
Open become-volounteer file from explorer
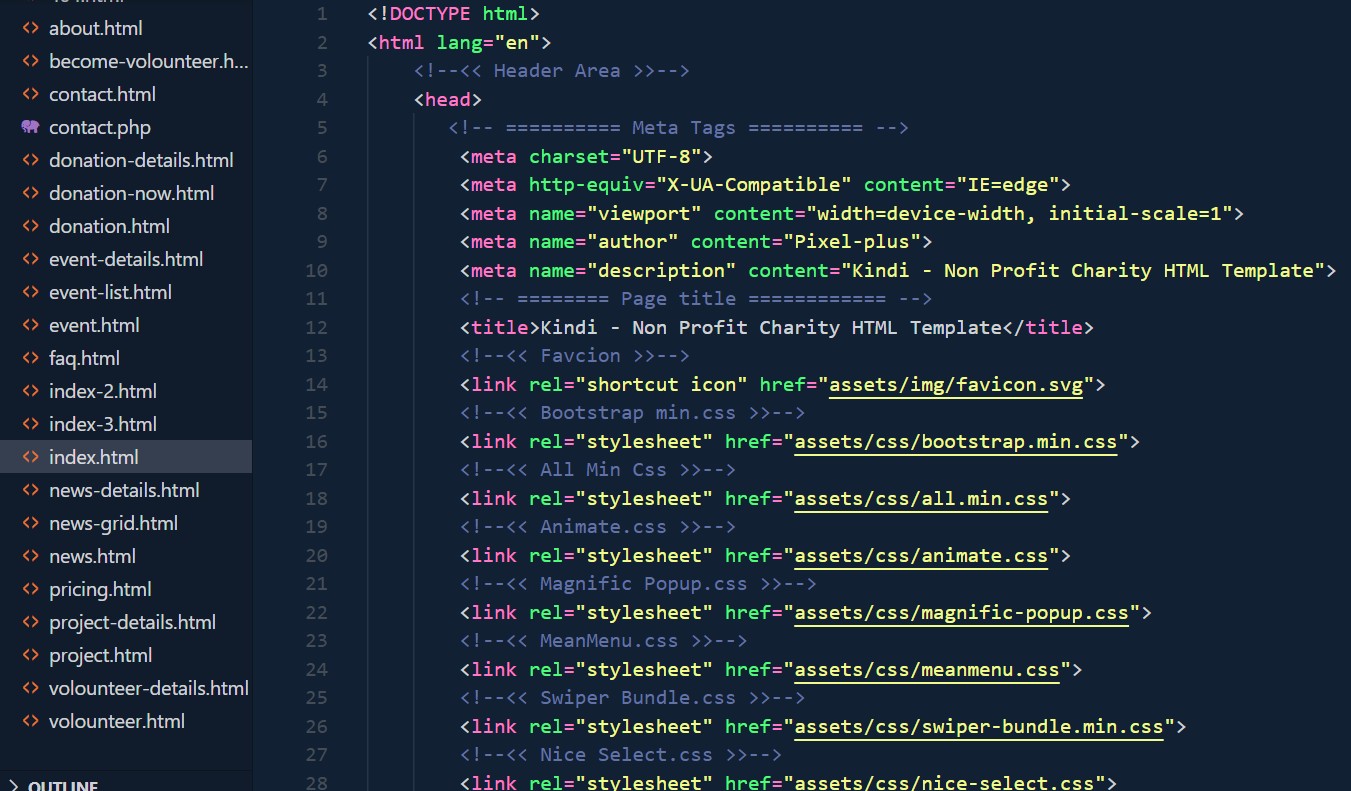[148, 61]
